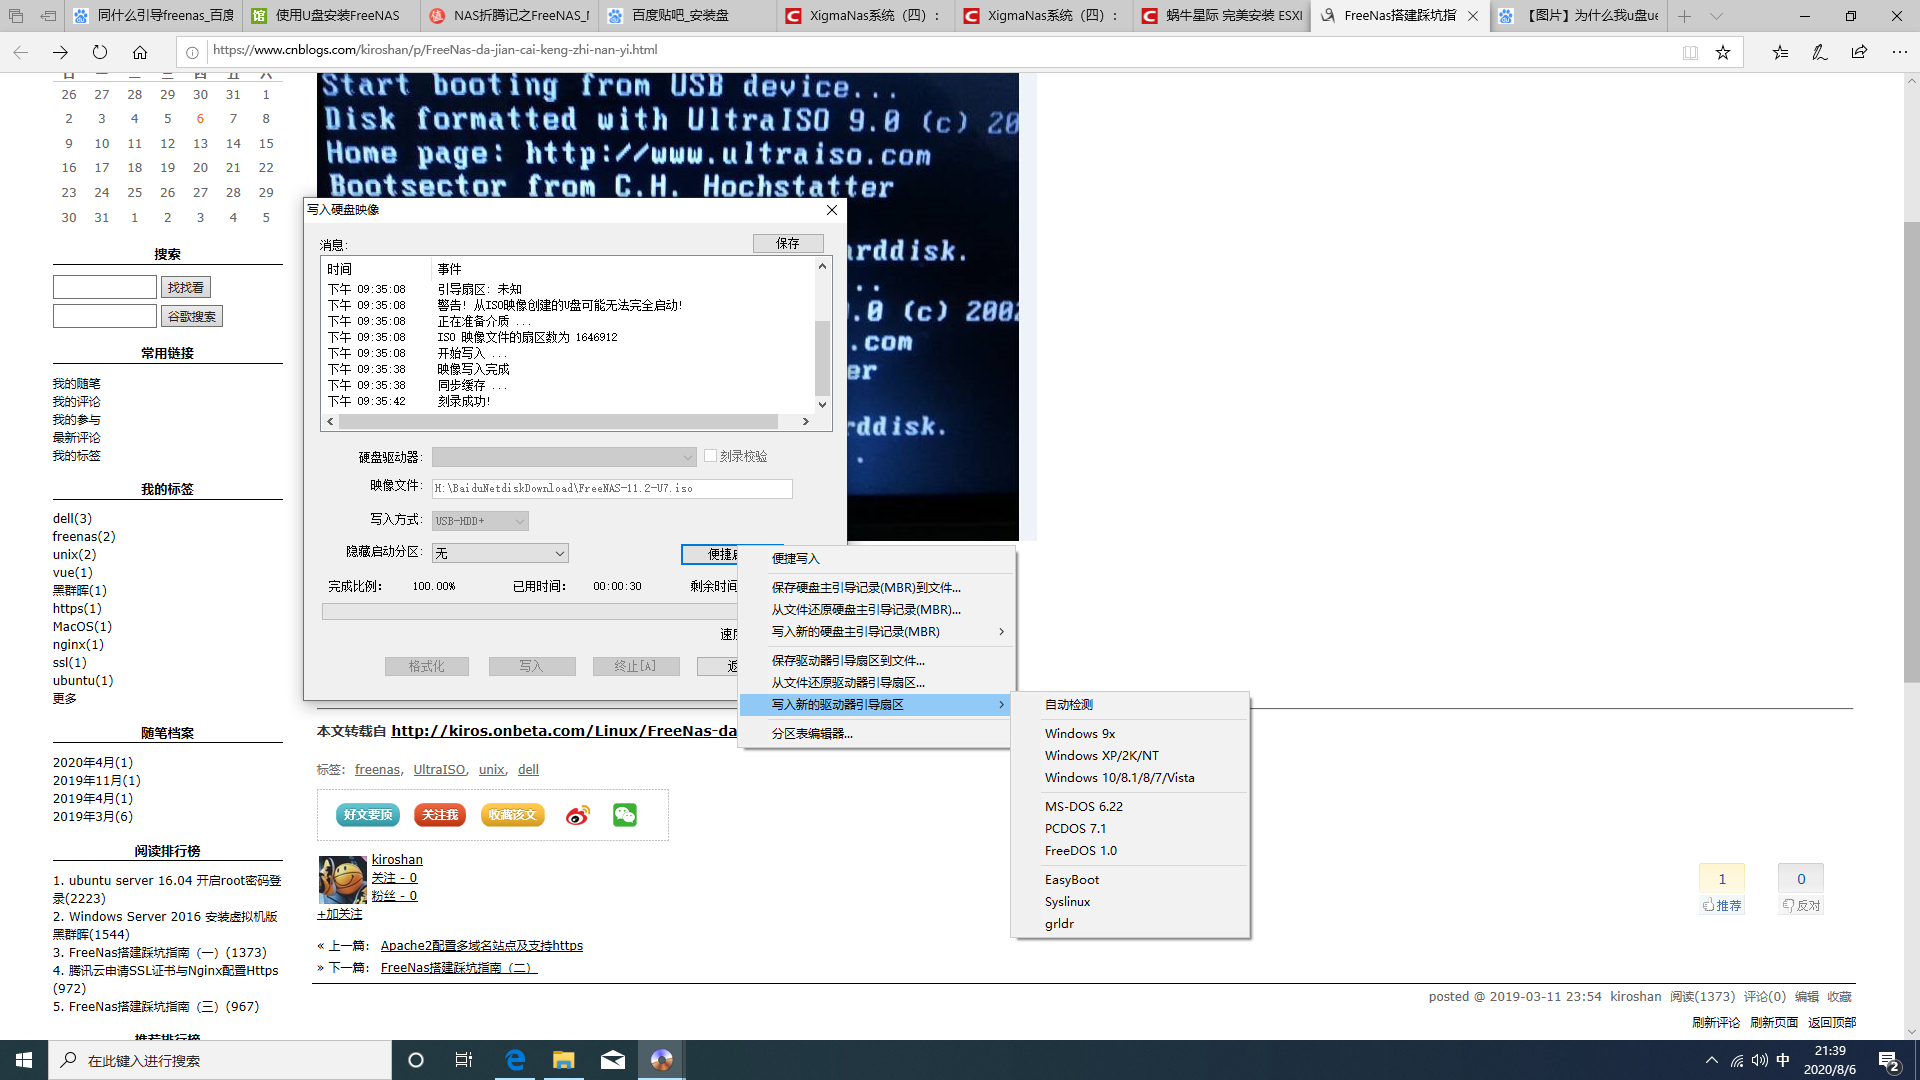Image resolution: width=1920 pixels, height=1080 pixels.
Task: Add page to favorites star icon
Action: coord(1723,52)
